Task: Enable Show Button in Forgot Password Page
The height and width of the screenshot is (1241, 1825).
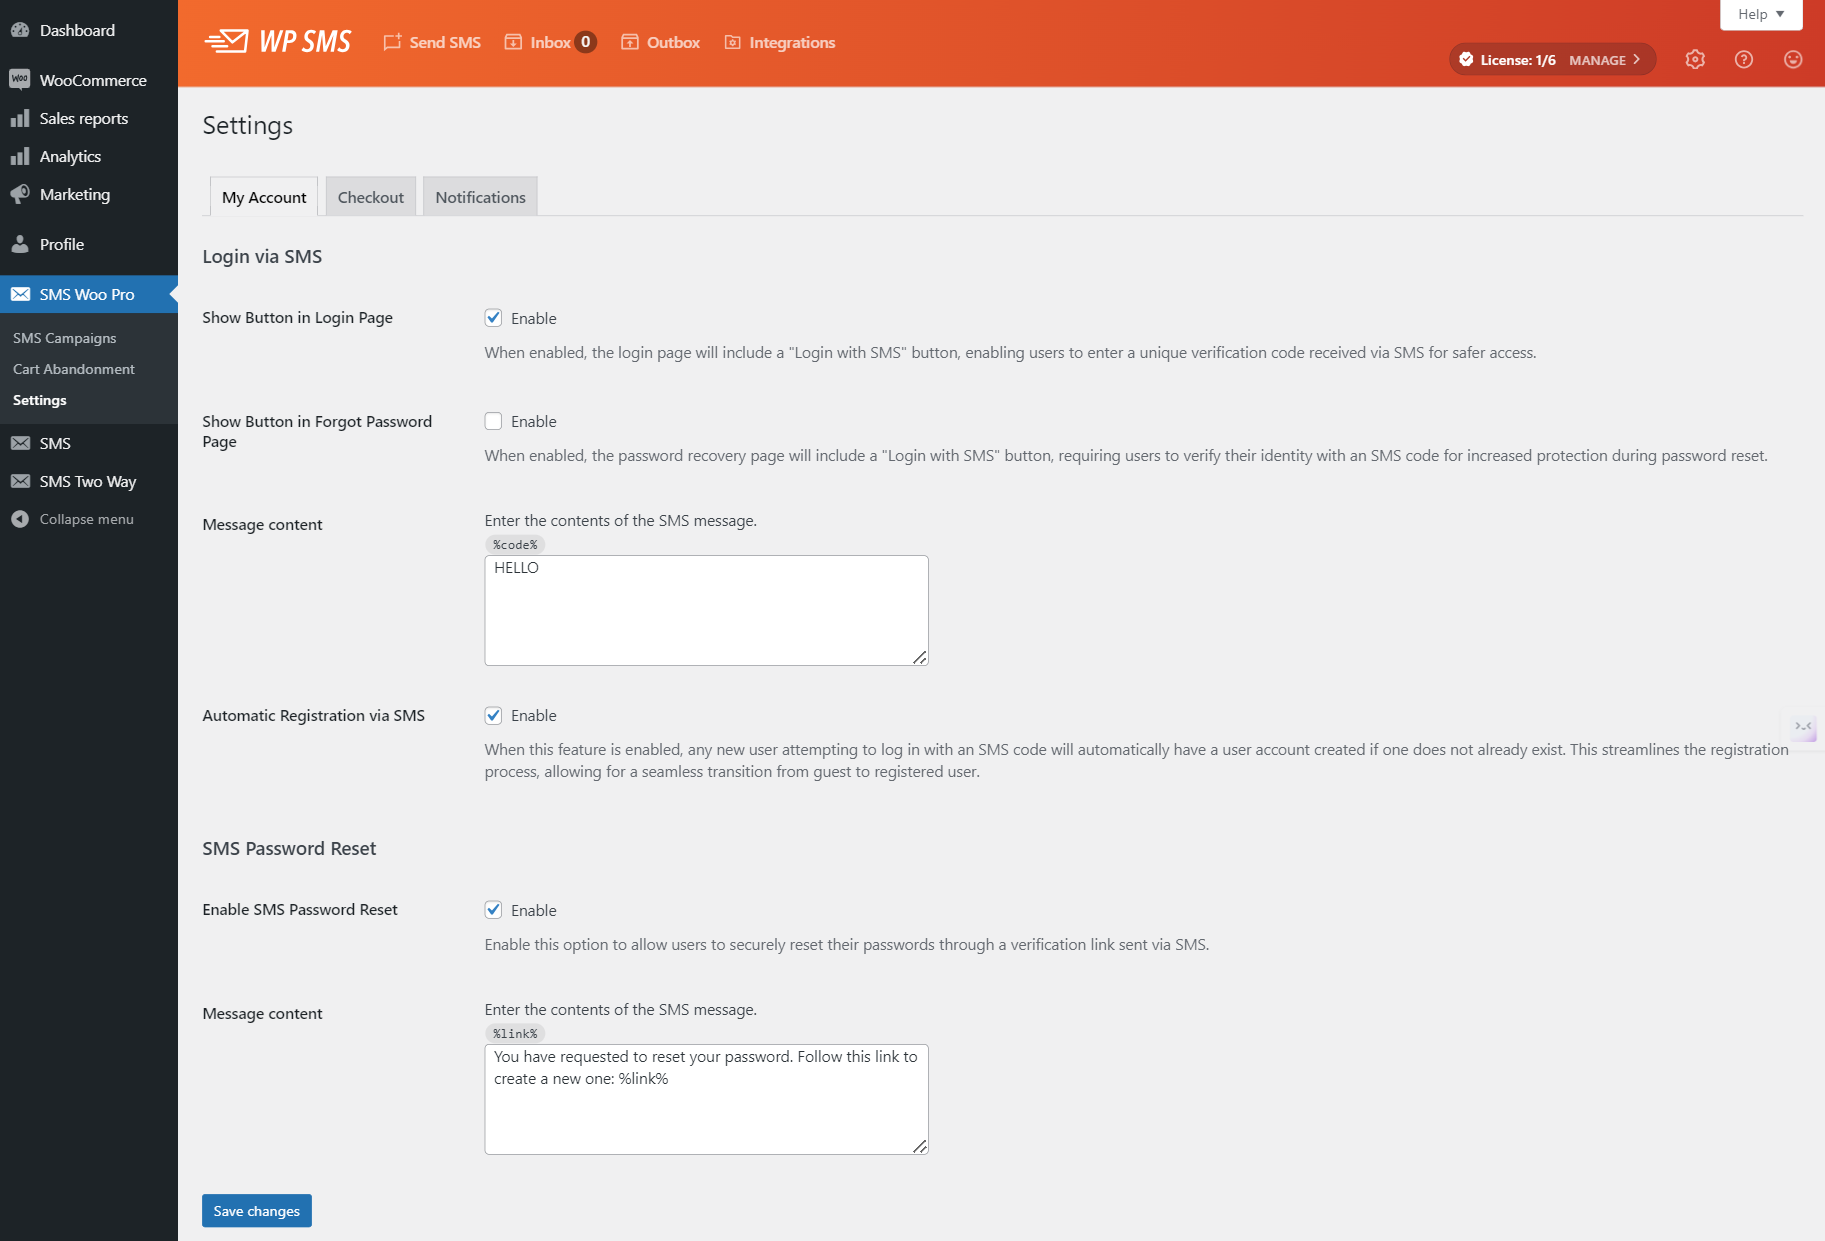Action: (493, 421)
